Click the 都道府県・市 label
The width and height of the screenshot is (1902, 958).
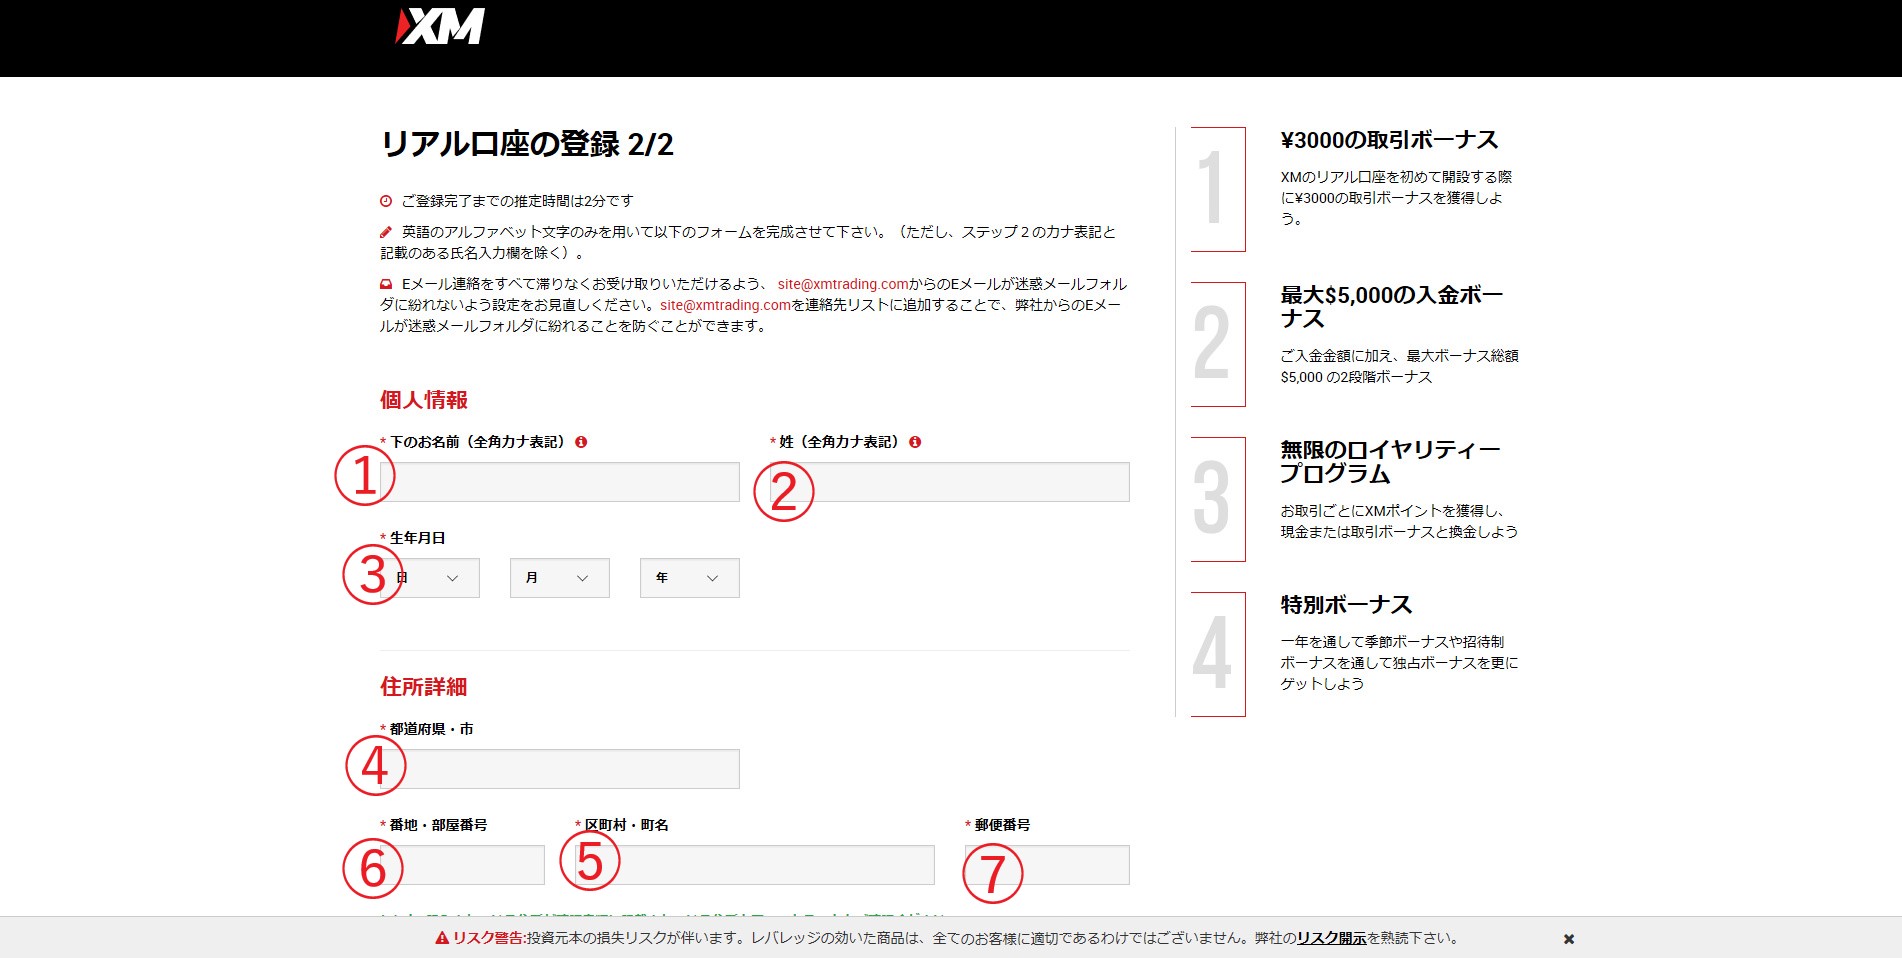click(431, 729)
